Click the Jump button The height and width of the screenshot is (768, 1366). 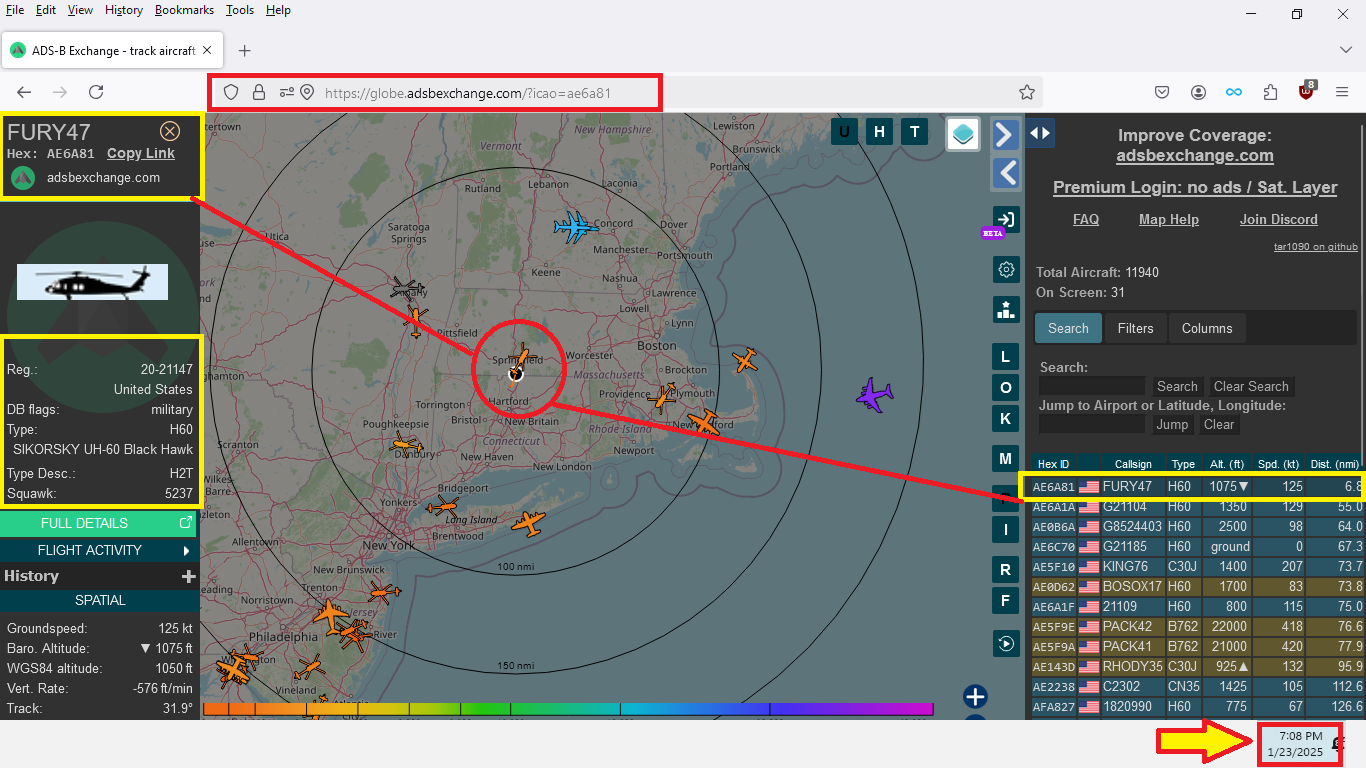point(1172,424)
